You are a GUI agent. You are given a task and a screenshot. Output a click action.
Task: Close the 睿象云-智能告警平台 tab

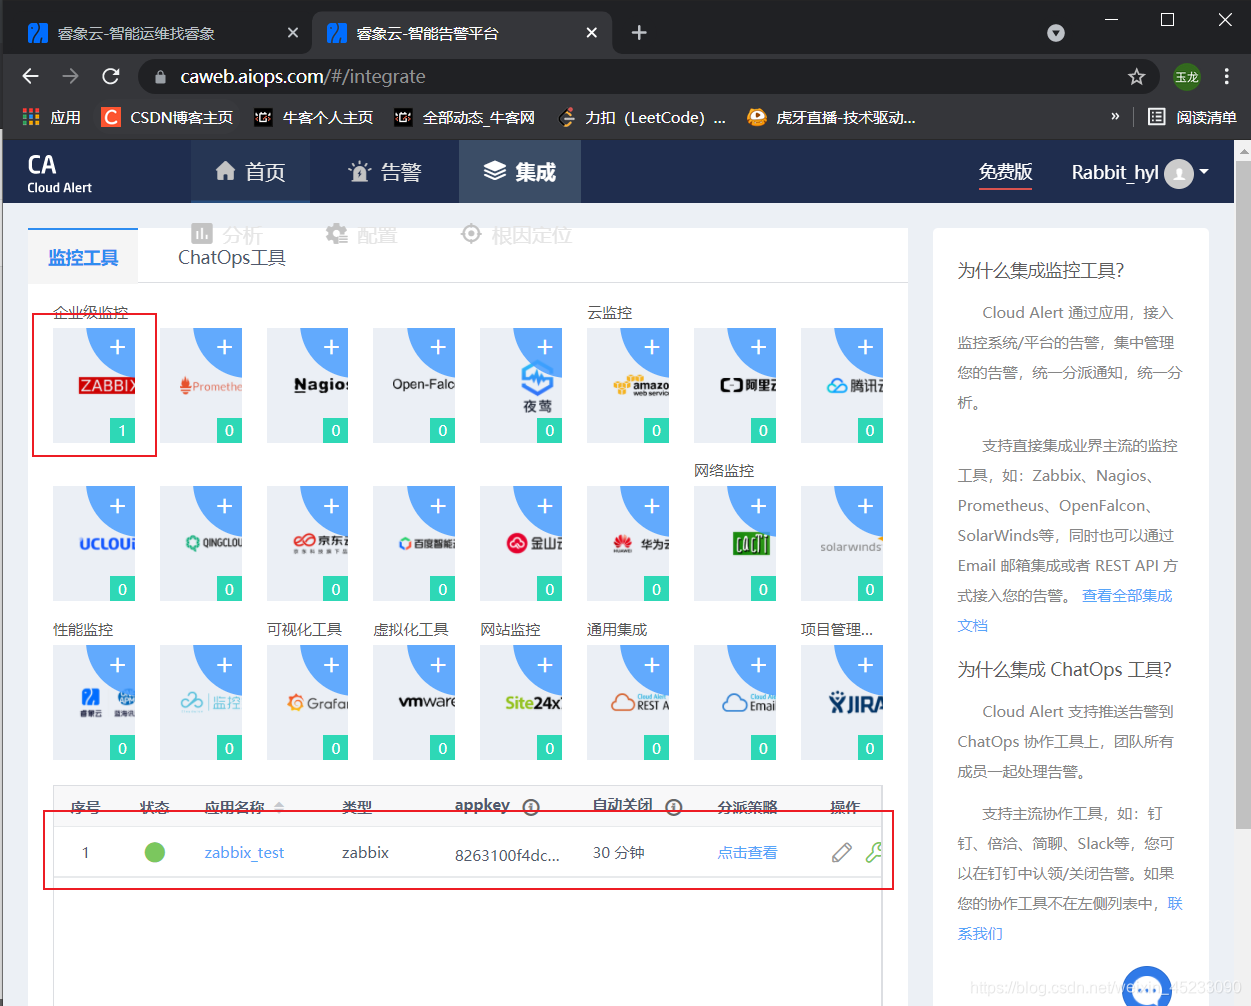pos(592,33)
